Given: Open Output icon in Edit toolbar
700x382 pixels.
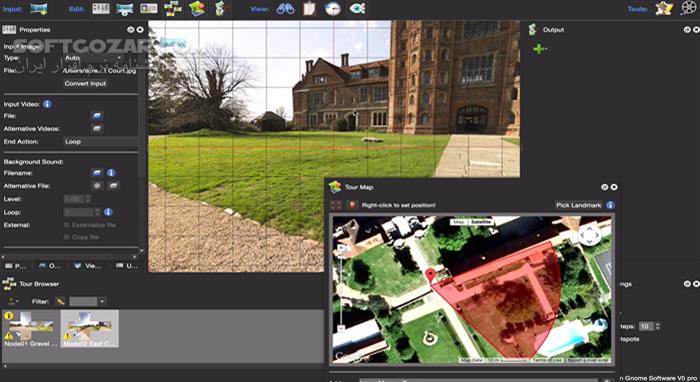Looking at the screenshot, I should click(220, 8).
